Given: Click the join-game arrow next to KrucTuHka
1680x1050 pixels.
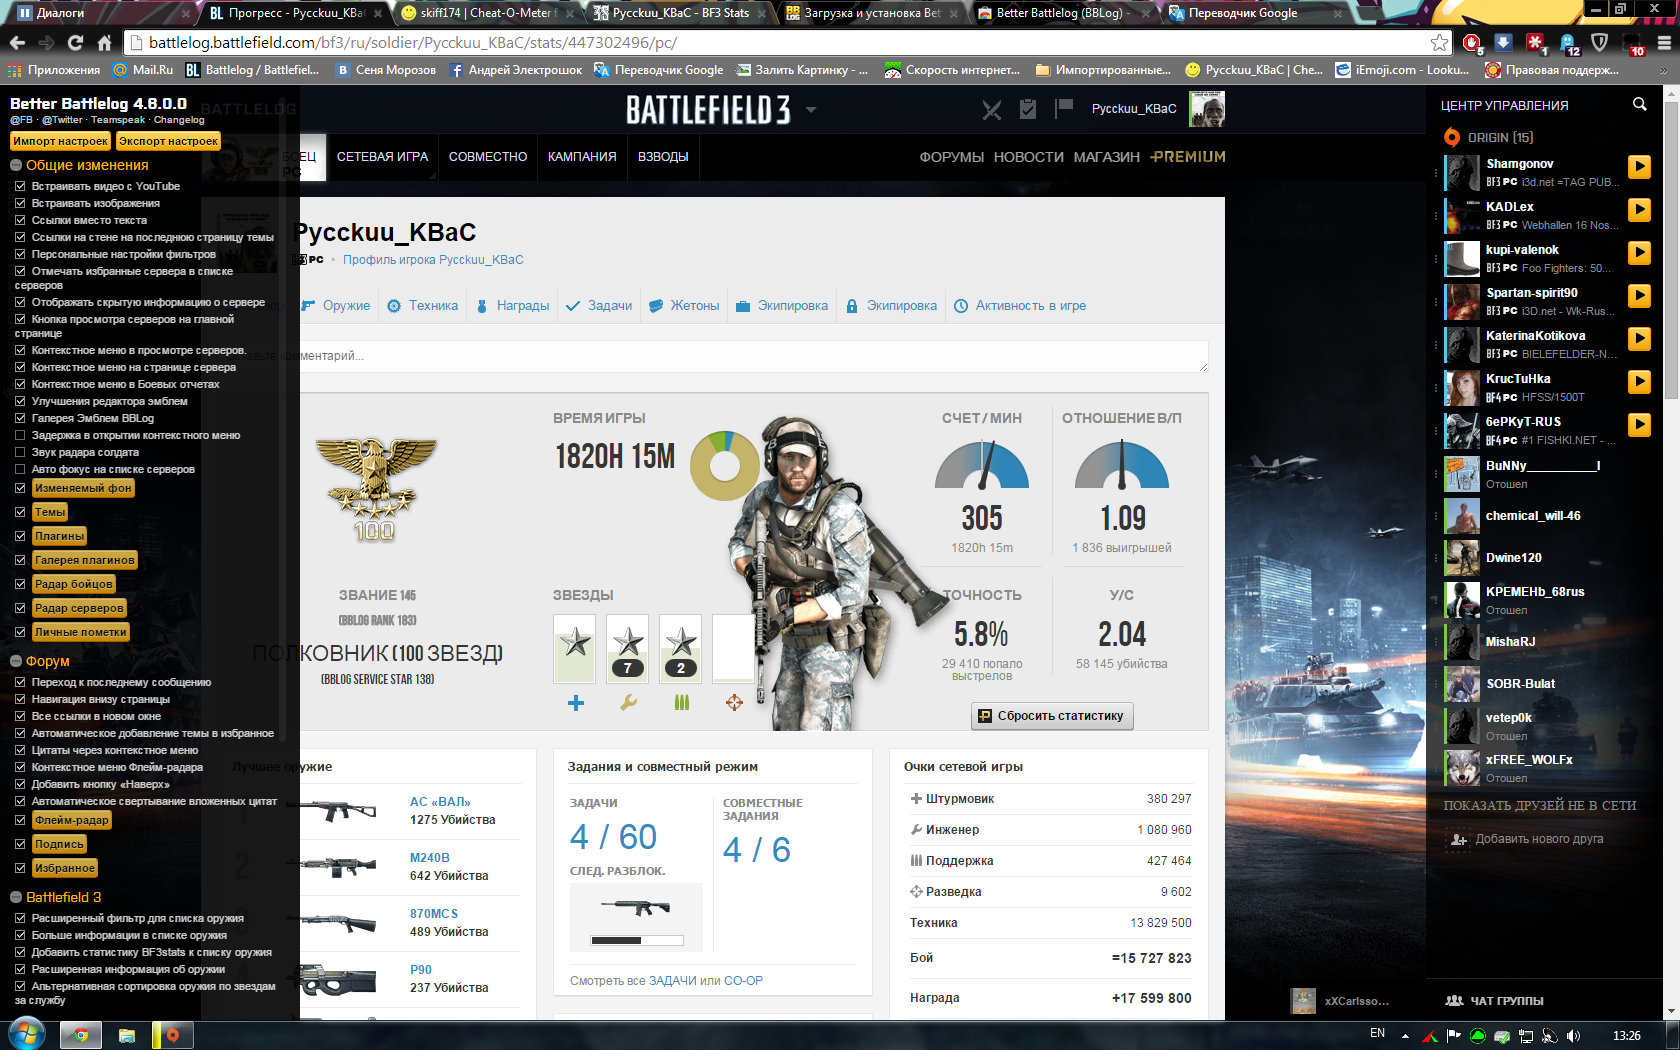Looking at the screenshot, I should [x=1639, y=382].
